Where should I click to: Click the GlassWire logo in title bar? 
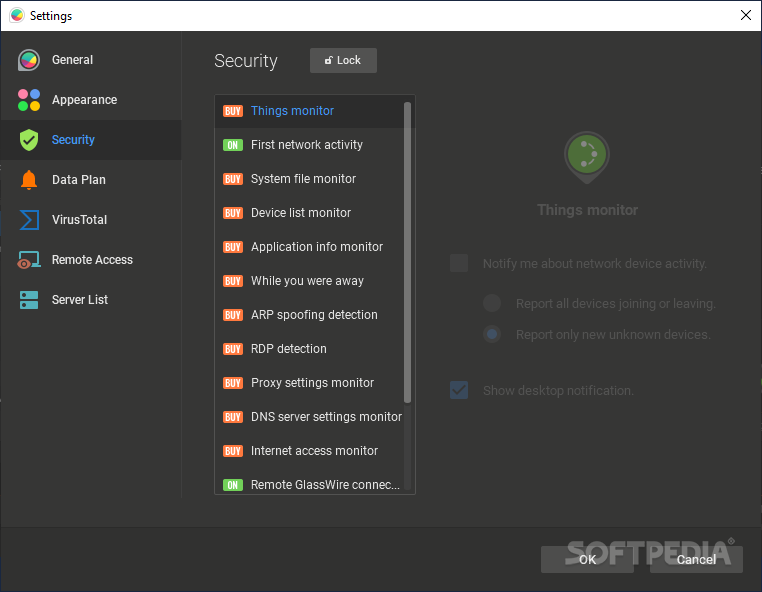(x=17, y=16)
